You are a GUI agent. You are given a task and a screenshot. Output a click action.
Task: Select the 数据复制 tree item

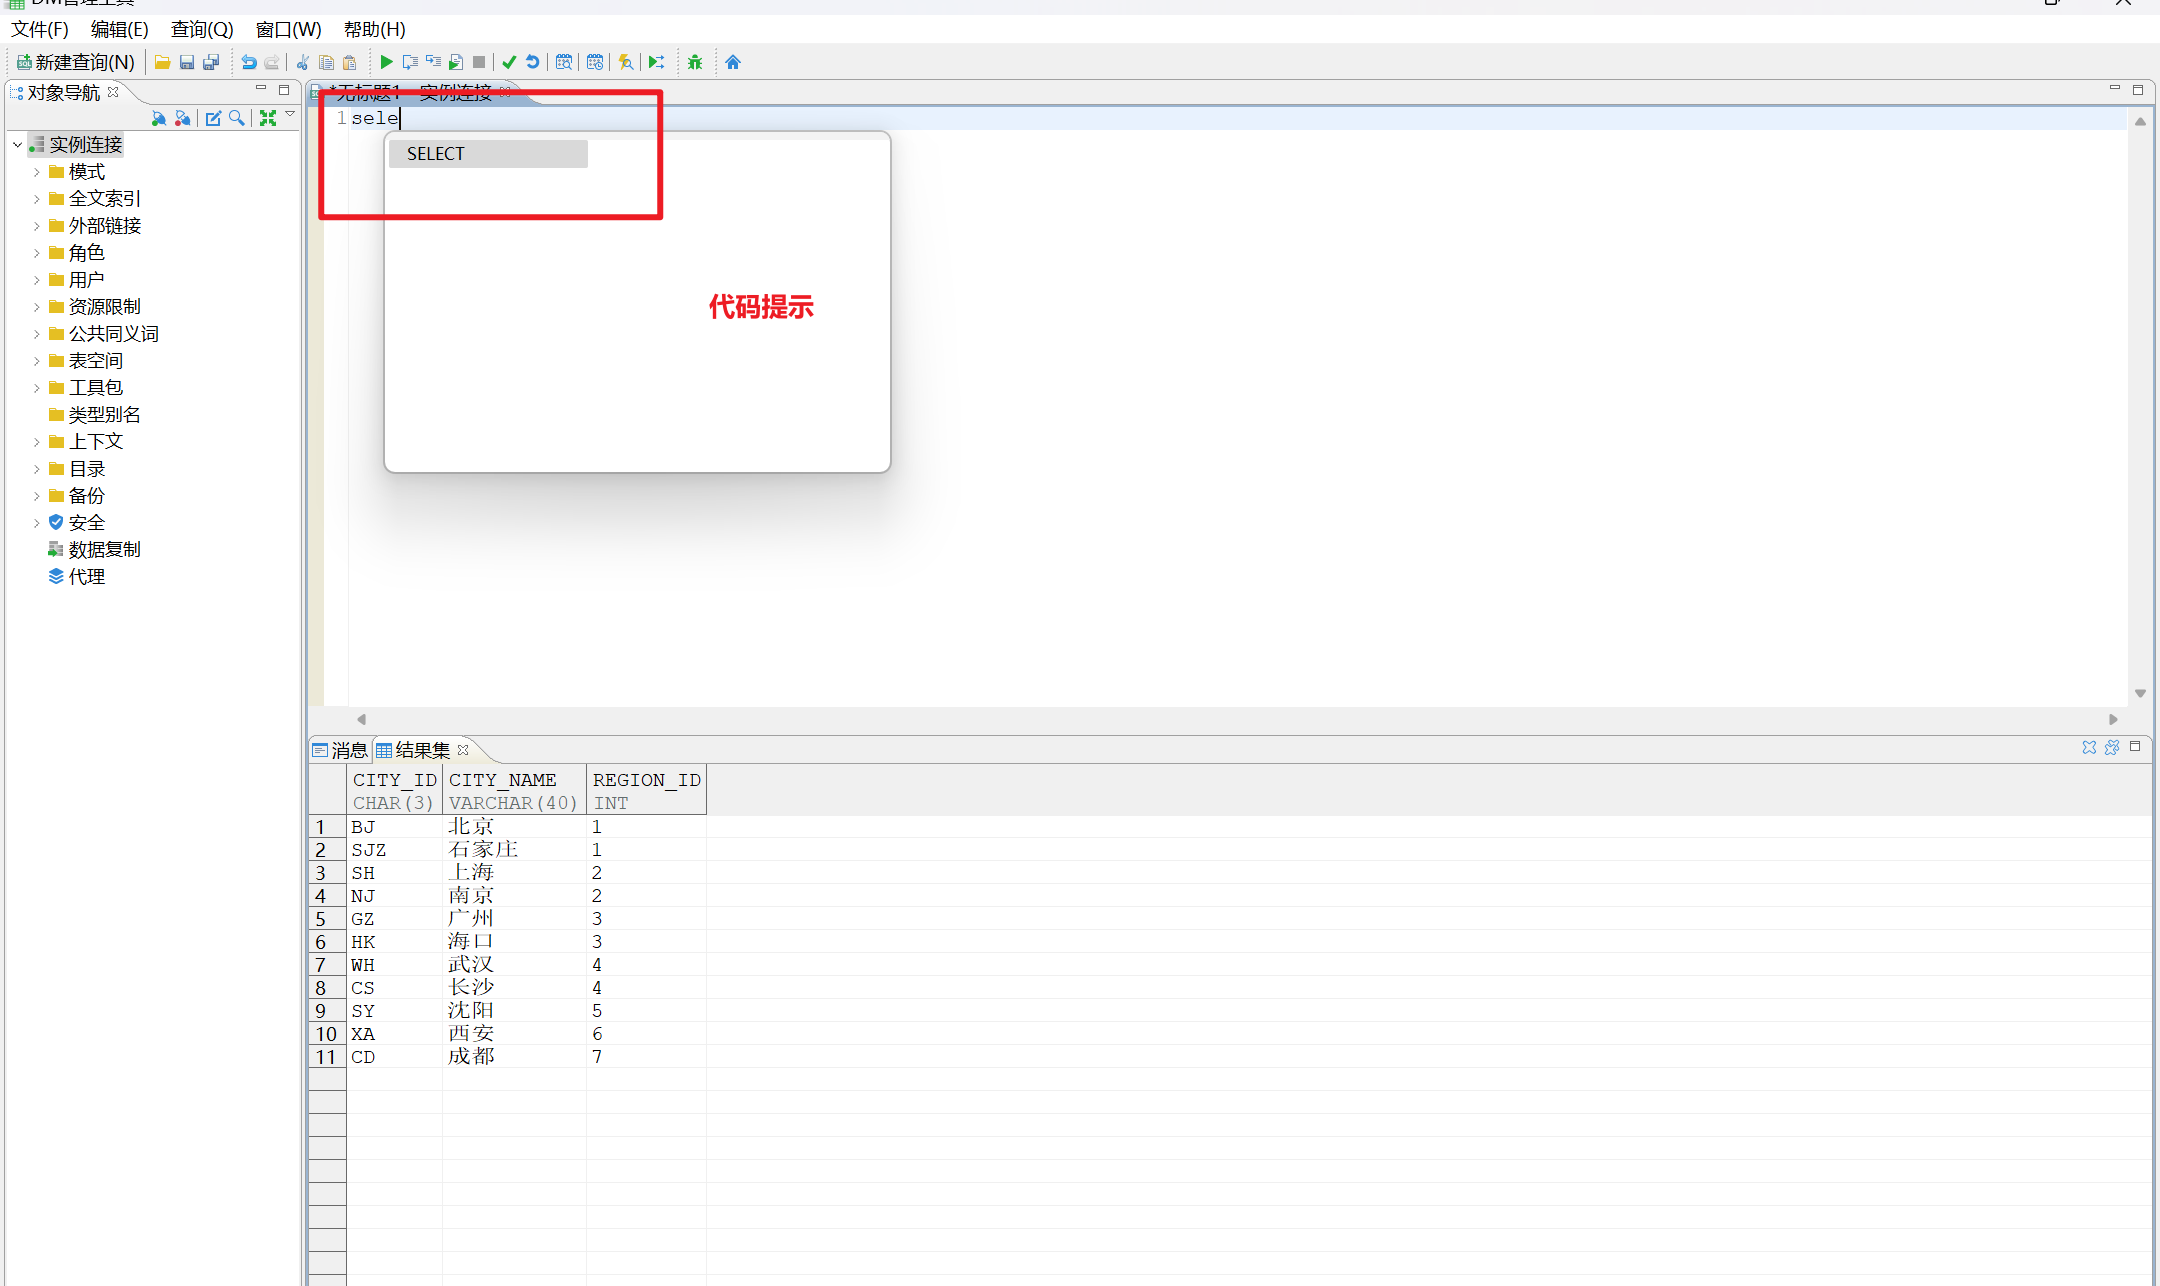click(104, 550)
